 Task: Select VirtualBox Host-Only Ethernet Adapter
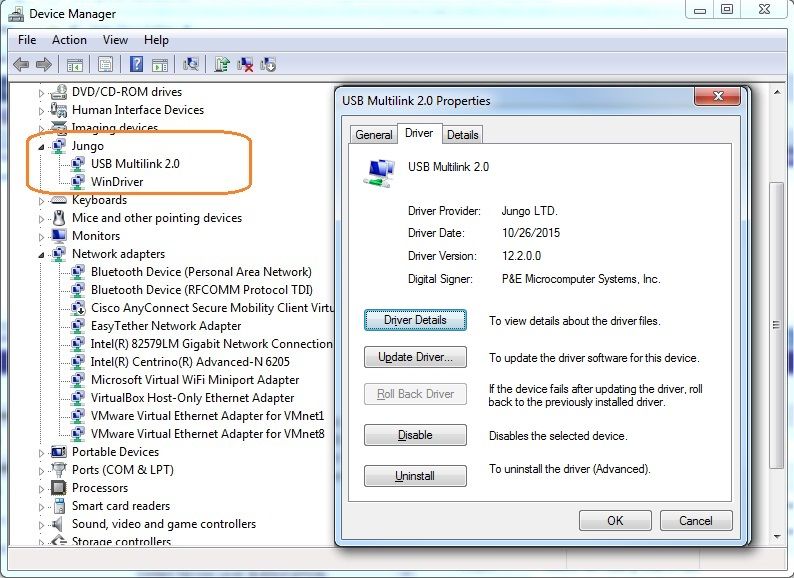tap(192, 398)
